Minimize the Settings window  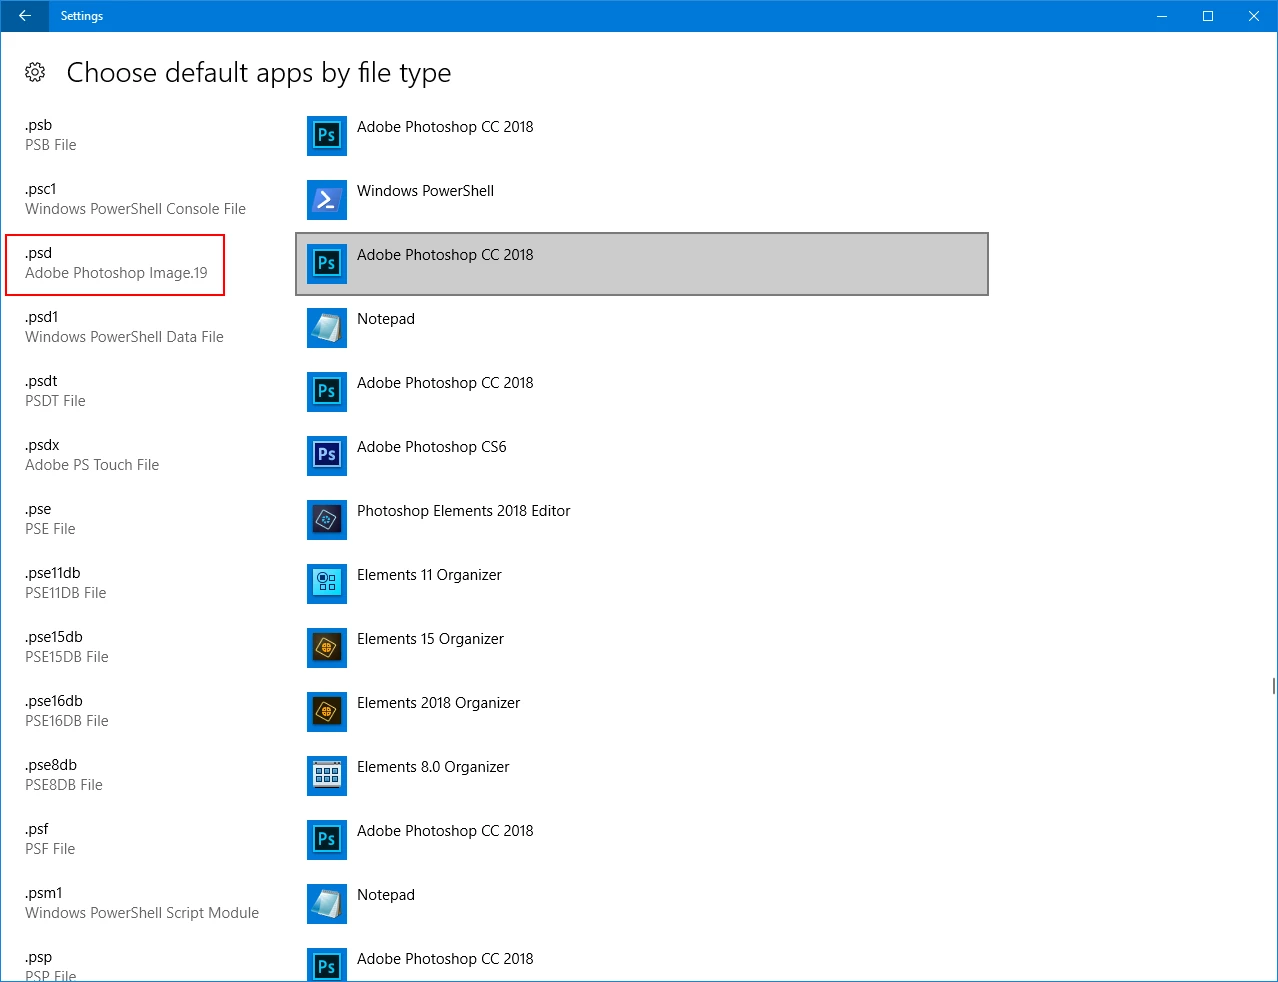1162,16
